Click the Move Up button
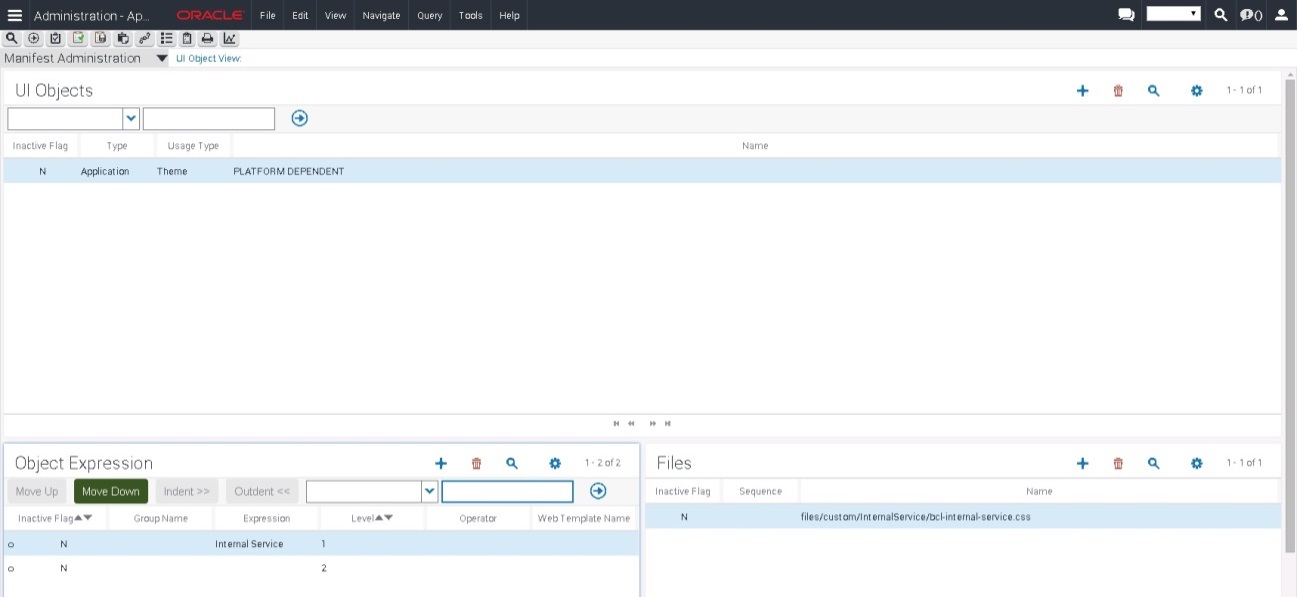Image resolution: width=1297 pixels, height=597 pixels. pyautogui.click(x=37, y=491)
